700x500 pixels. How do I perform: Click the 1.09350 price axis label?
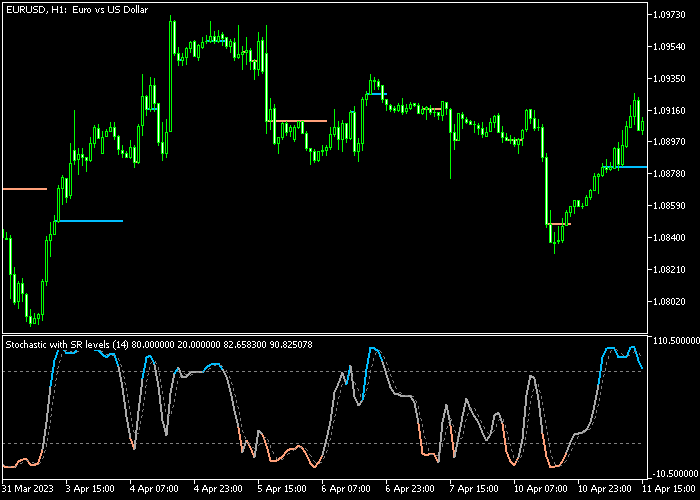(x=669, y=79)
